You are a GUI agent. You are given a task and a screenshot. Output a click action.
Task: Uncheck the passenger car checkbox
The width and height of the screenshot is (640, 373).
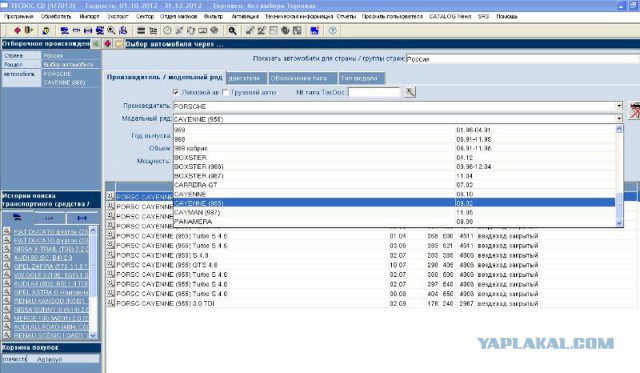pos(176,92)
